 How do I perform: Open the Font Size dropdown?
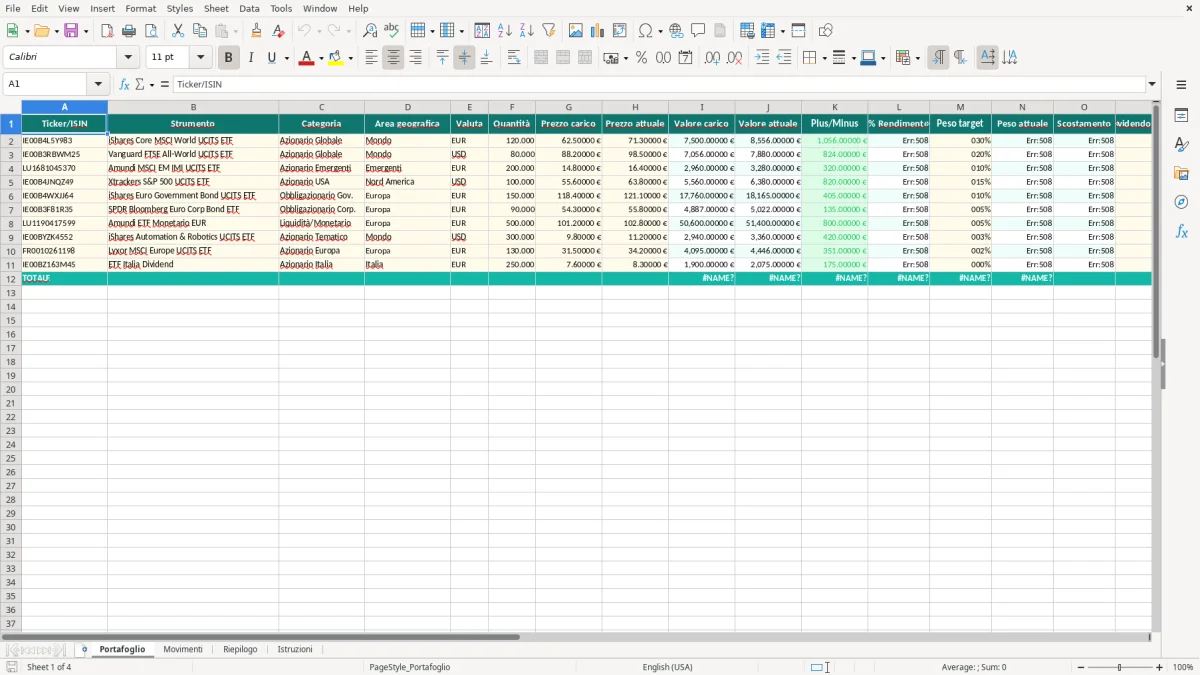pos(200,58)
